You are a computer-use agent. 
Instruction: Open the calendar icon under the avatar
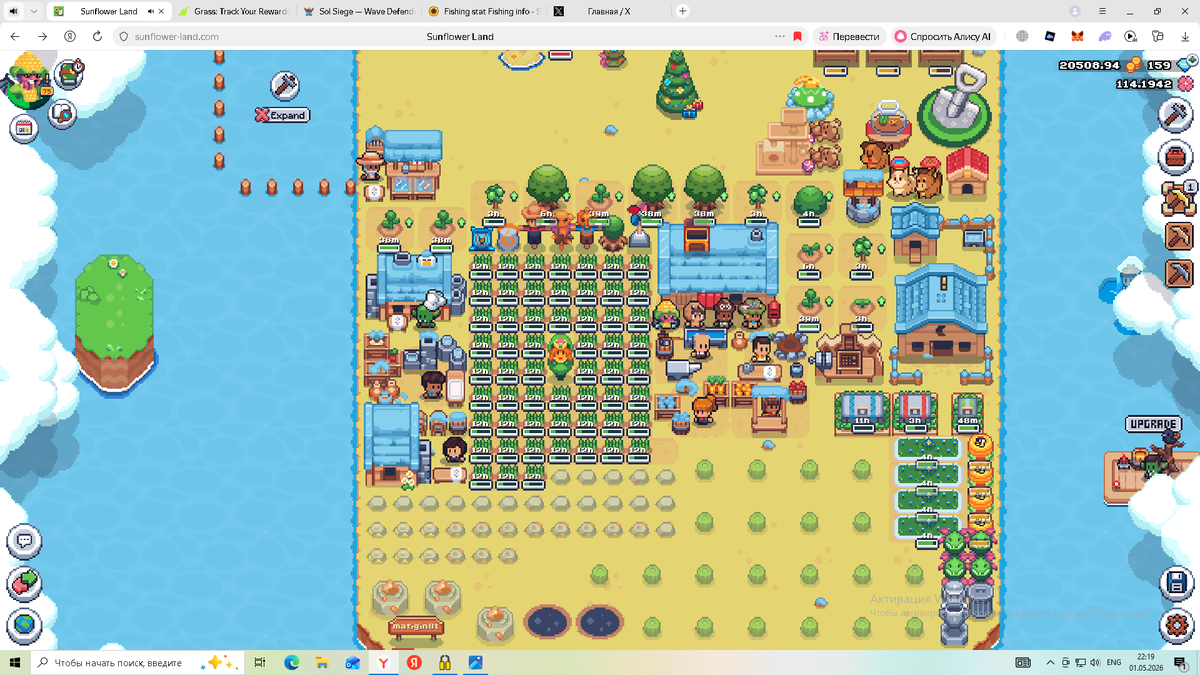click(x=24, y=128)
